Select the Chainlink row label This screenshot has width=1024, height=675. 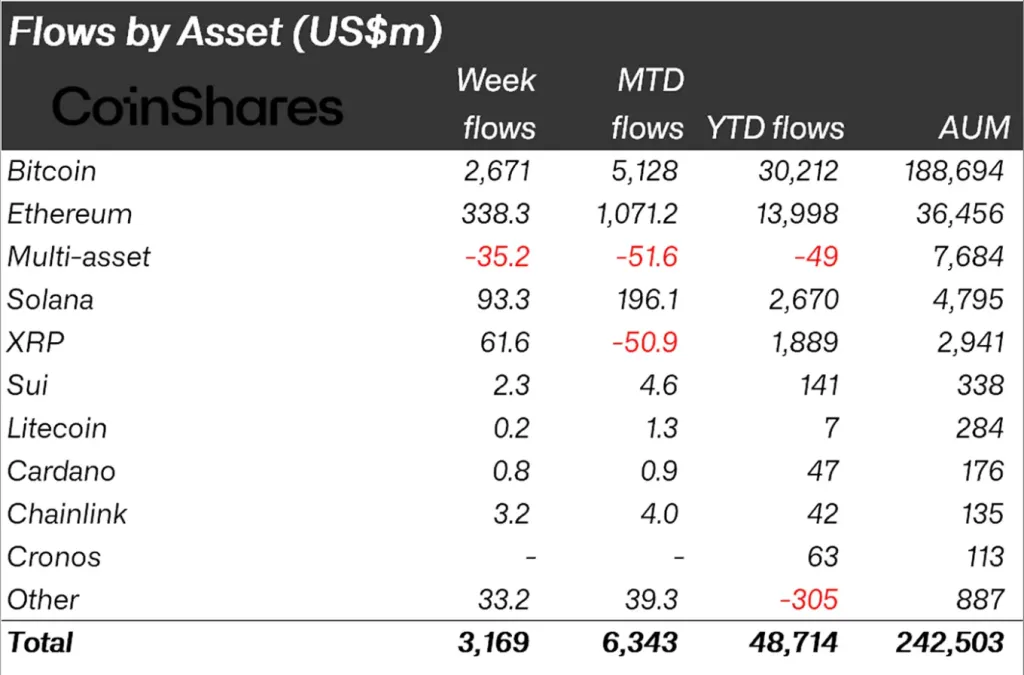[x=67, y=514]
